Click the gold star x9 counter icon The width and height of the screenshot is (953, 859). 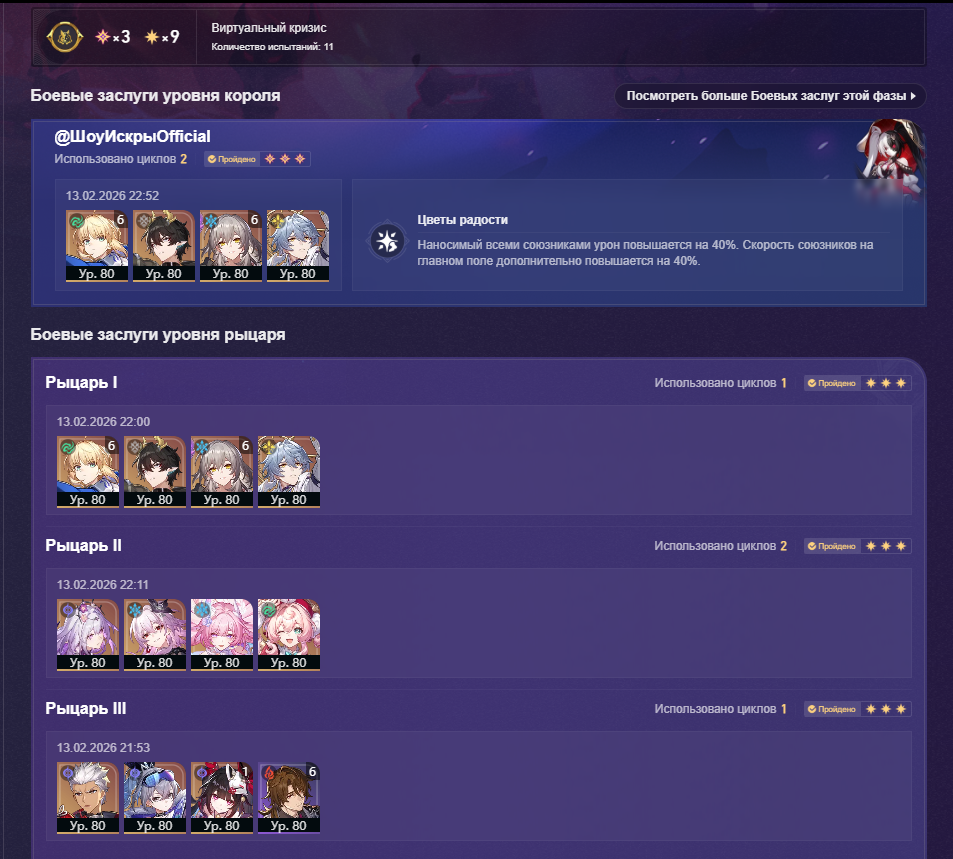(152, 37)
